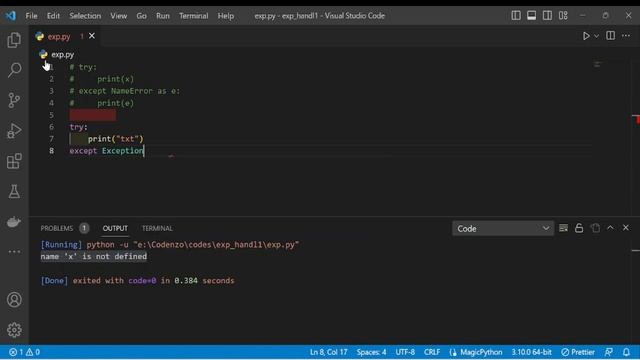This screenshot has width=640, height=360.
Task: Run the Python file with play button
Action: click(x=586, y=36)
